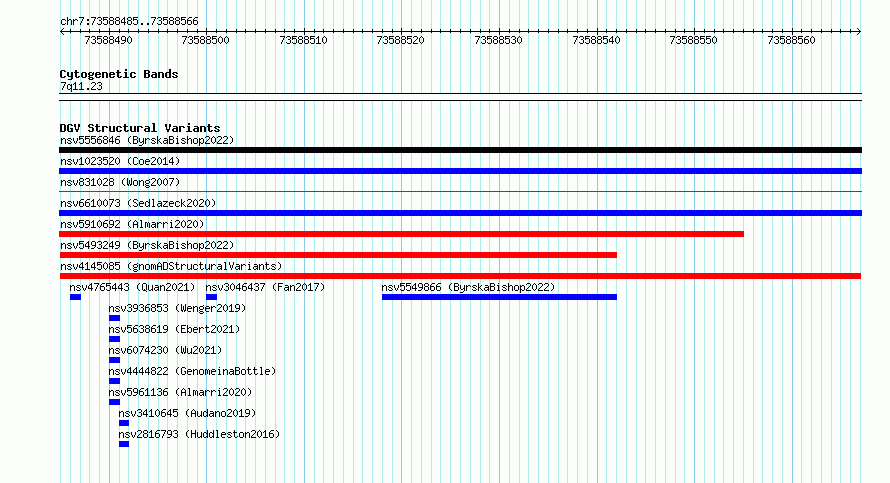Select nsv6610073 (Sedlazeck2020) label

pyautogui.click(x=138, y=203)
